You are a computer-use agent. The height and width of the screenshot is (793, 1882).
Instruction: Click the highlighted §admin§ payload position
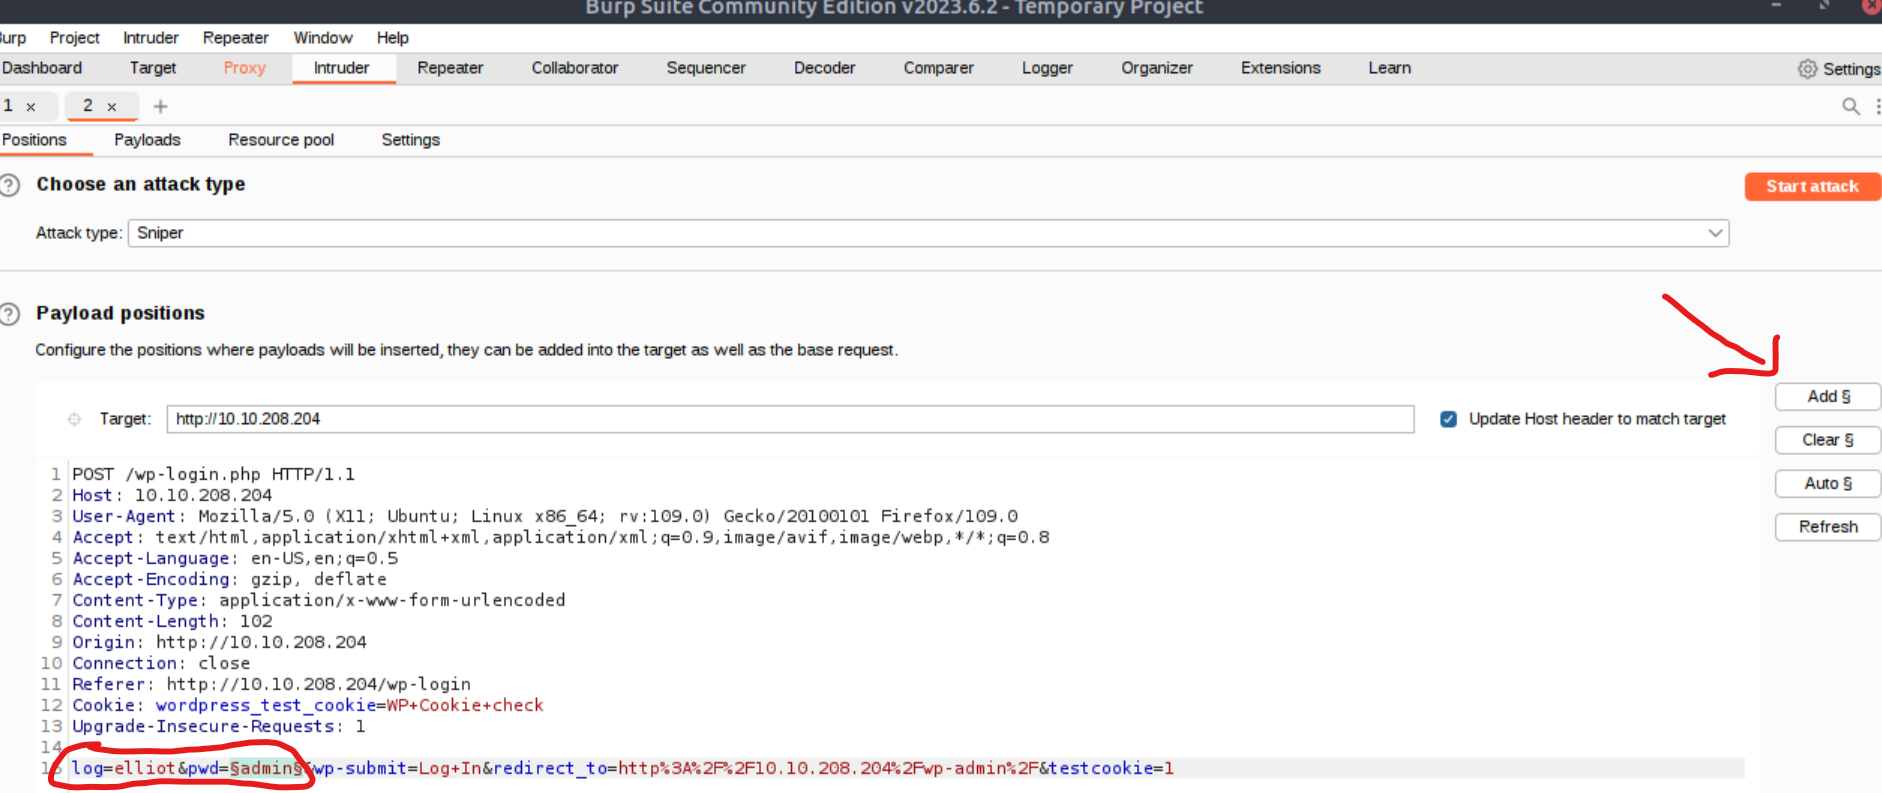point(266,768)
